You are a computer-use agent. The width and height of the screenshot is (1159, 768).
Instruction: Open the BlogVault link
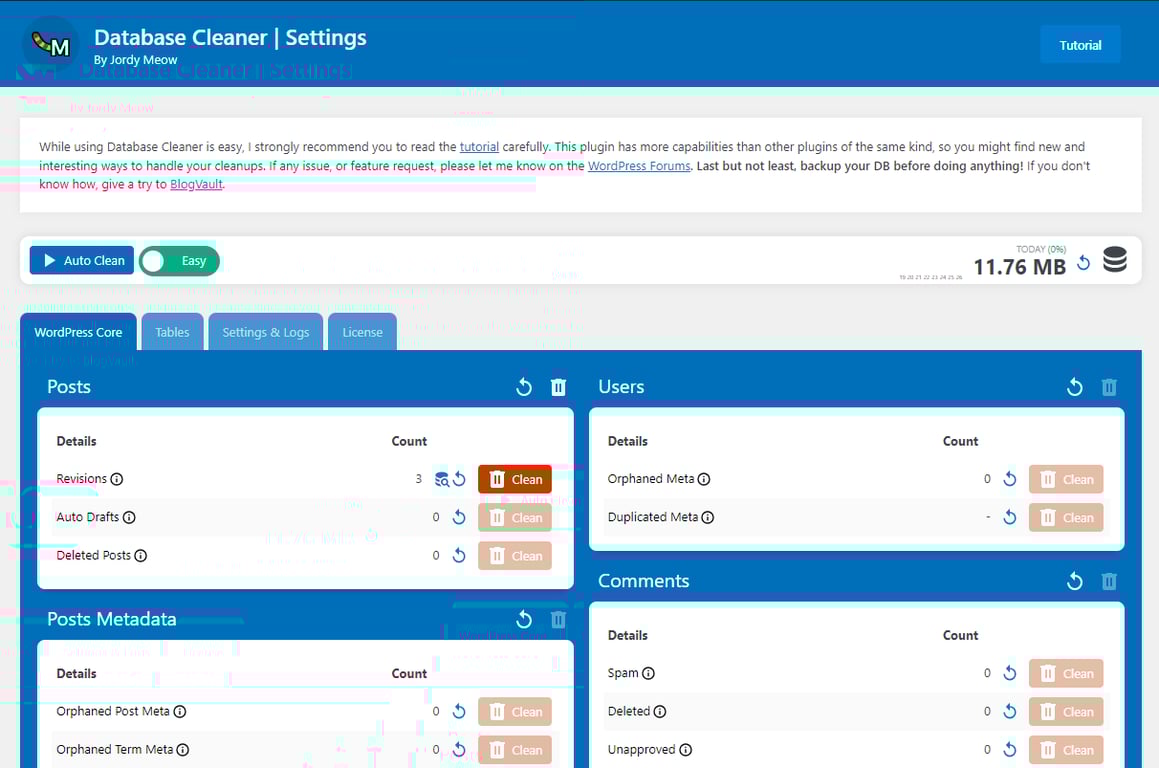pyautogui.click(x=196, y=184)
